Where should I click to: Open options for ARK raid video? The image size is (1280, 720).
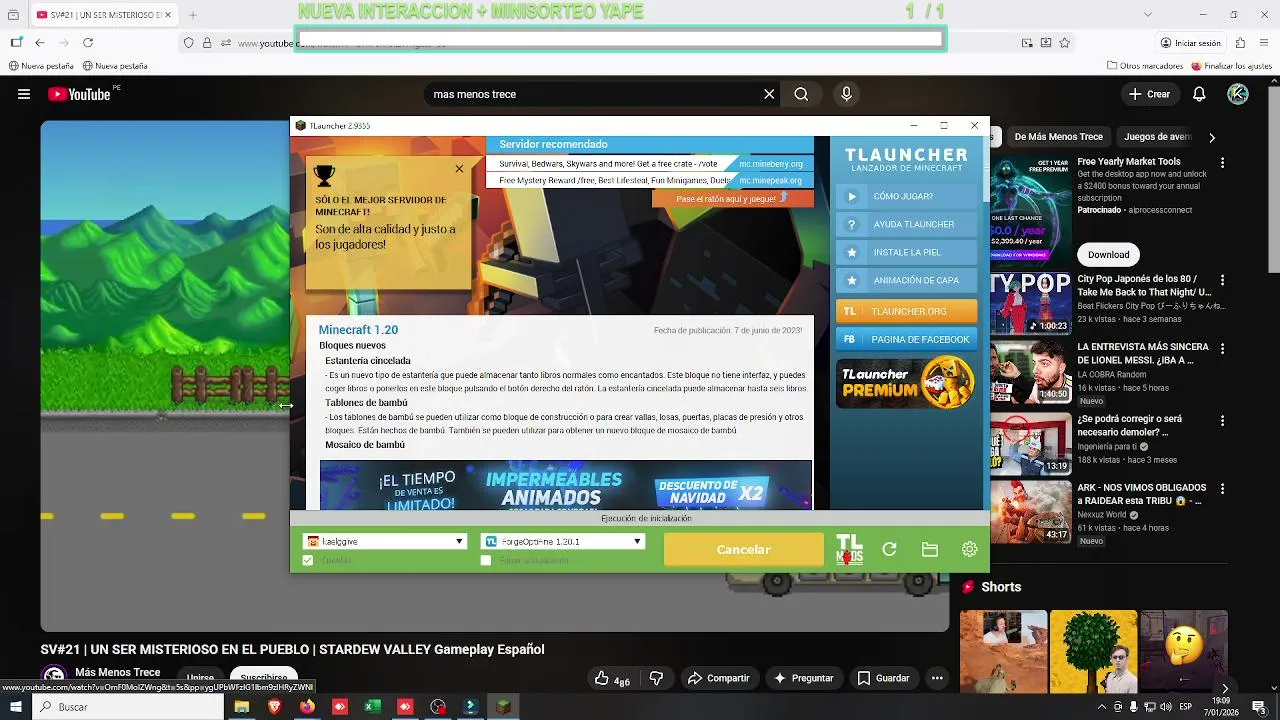(x=1222, y=489)
